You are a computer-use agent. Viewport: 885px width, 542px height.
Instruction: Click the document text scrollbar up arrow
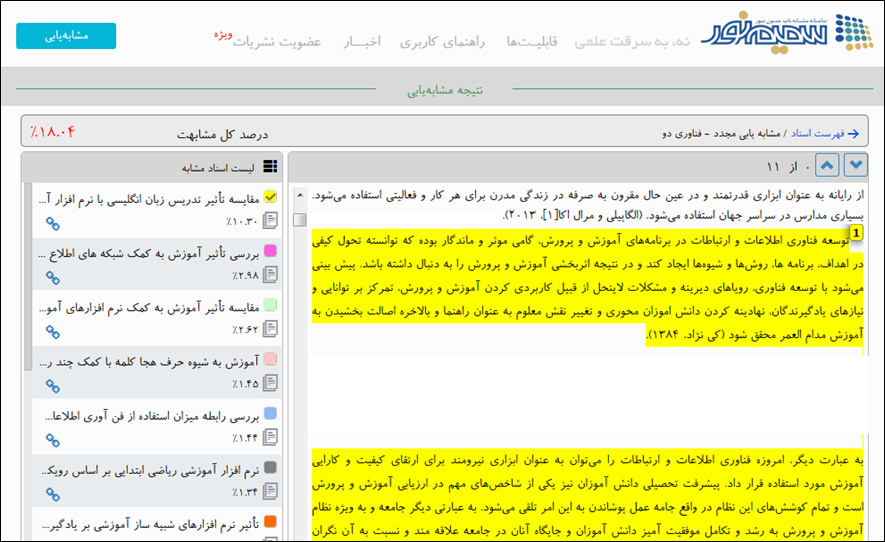point(300,195)
